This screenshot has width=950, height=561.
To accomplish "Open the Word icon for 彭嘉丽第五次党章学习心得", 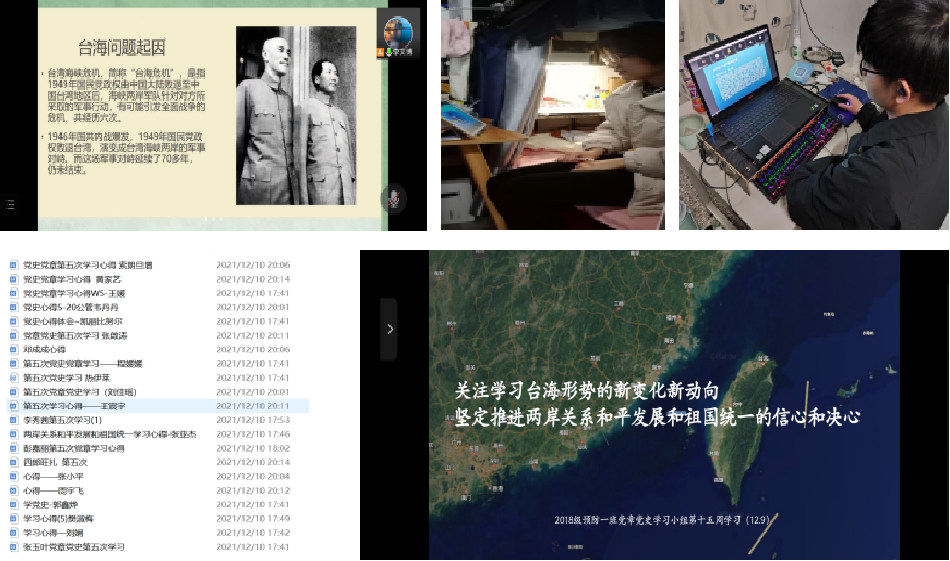I will click(13, 448).
